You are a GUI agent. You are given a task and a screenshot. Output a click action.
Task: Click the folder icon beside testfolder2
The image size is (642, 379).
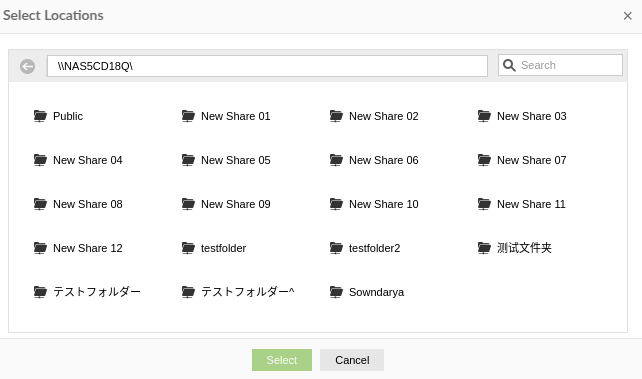(336, 248)
